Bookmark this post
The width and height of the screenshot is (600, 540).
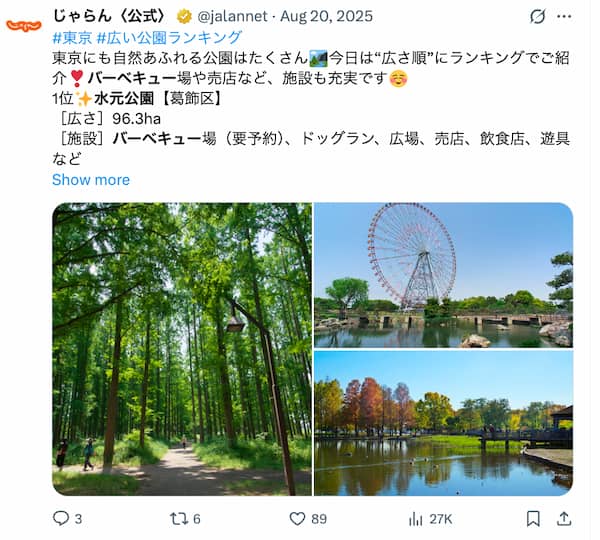coord(533,519)
